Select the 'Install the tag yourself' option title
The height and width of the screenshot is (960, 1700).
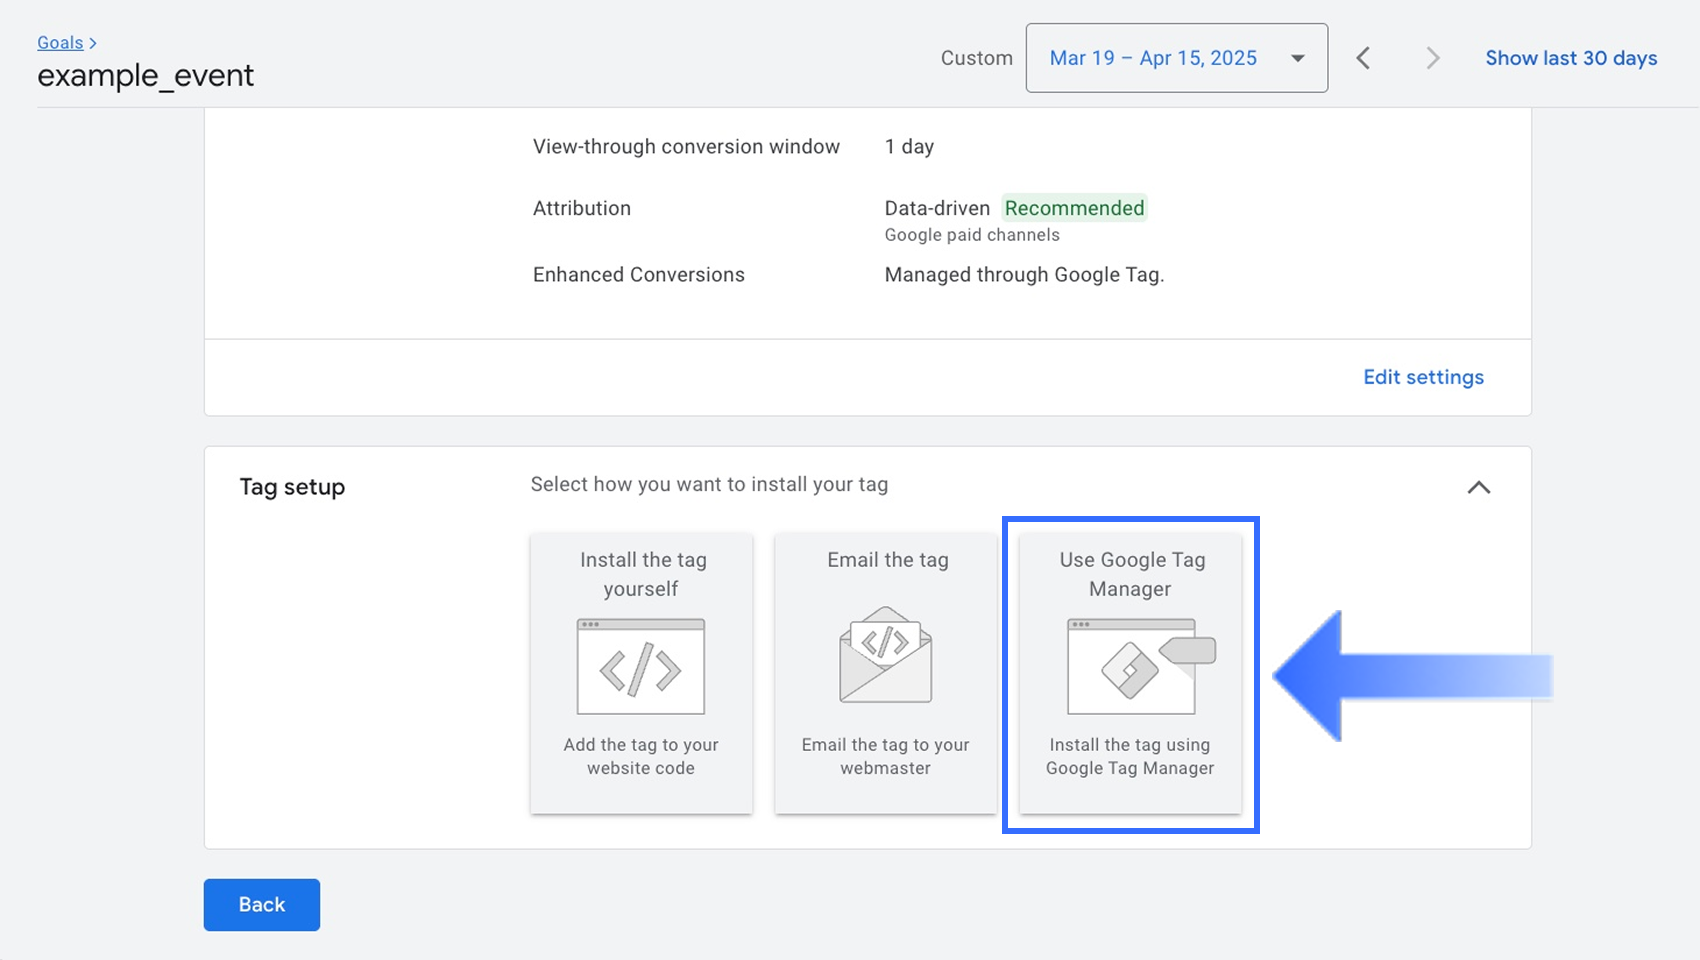[642, 574]
